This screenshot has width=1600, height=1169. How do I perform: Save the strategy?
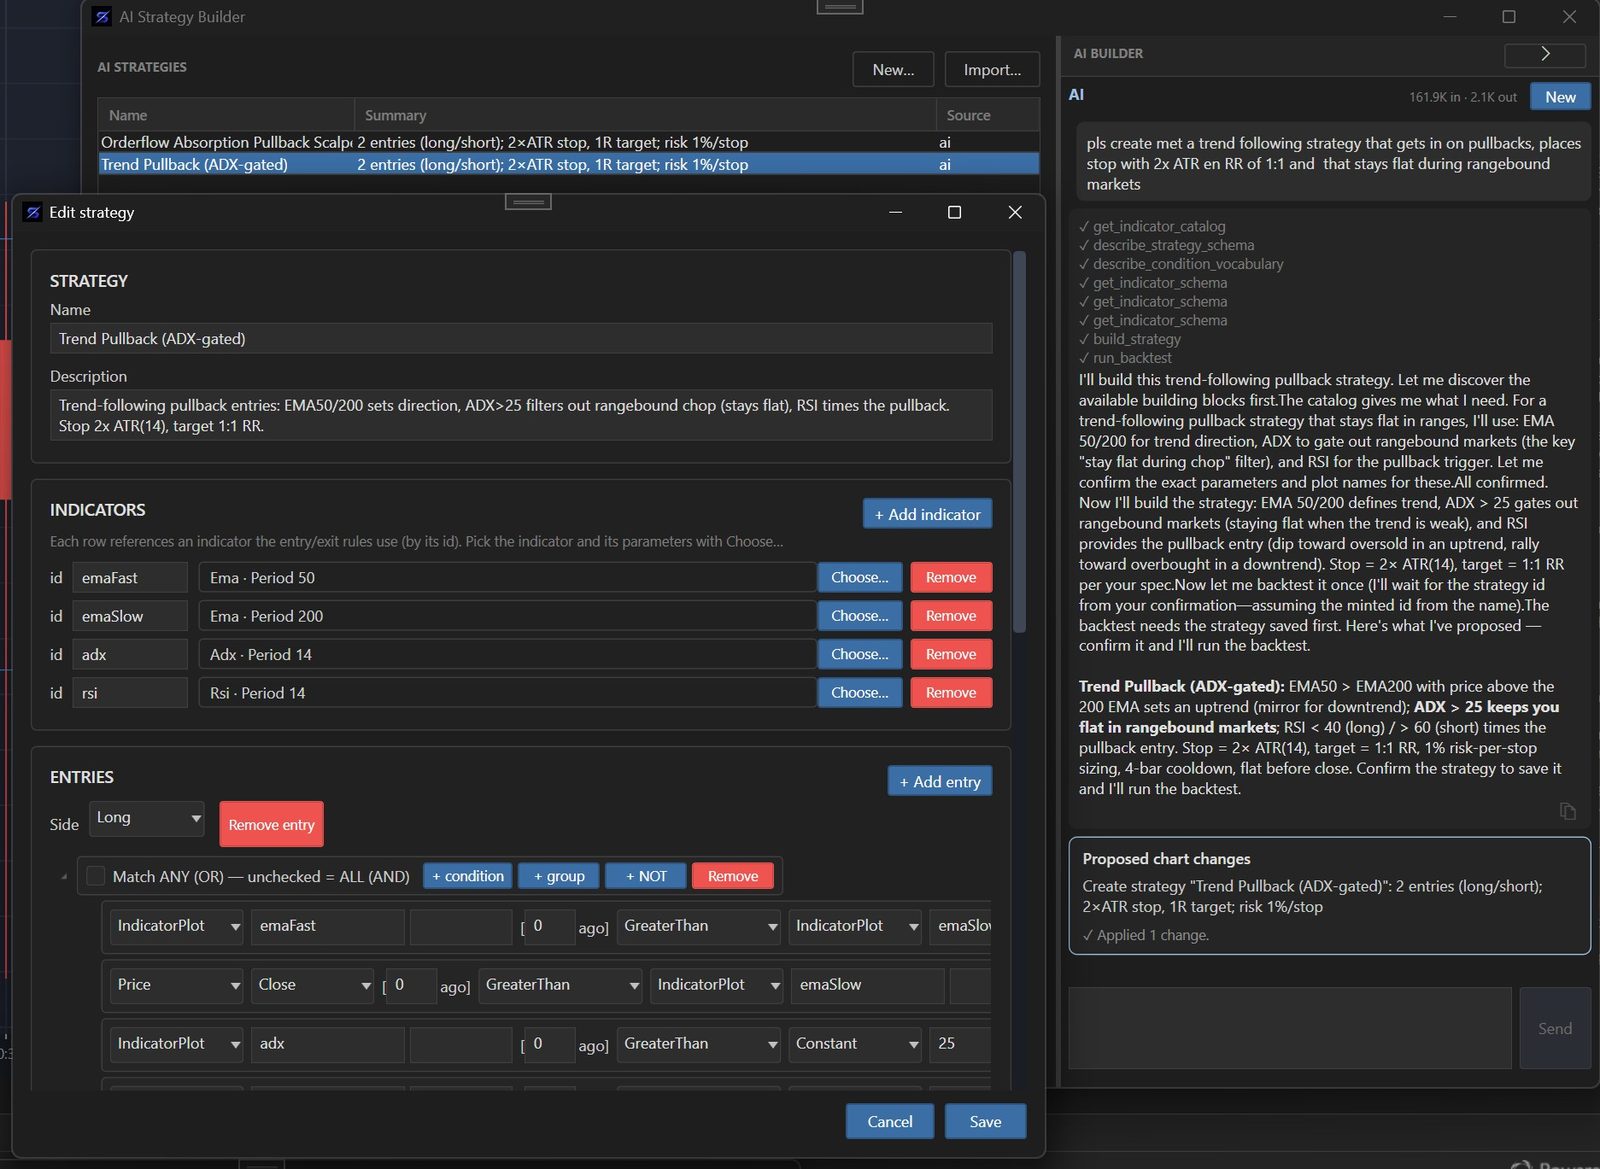(x=985, y=1121)
